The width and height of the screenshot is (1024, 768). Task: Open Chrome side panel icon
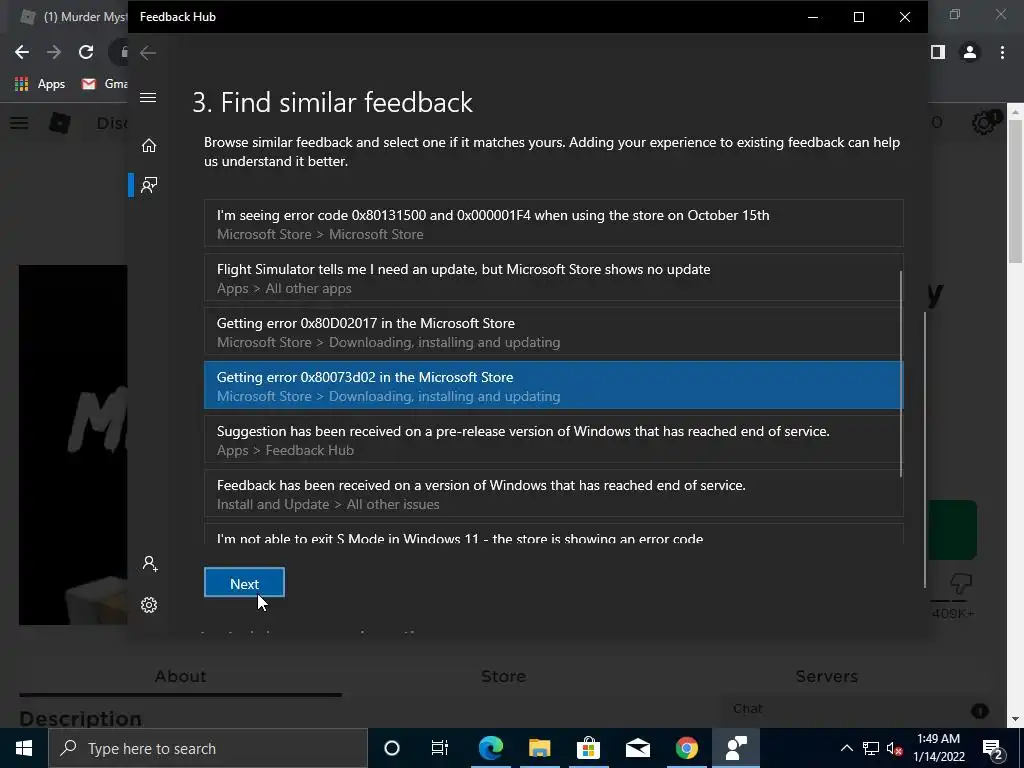click(x=938, y=52)
